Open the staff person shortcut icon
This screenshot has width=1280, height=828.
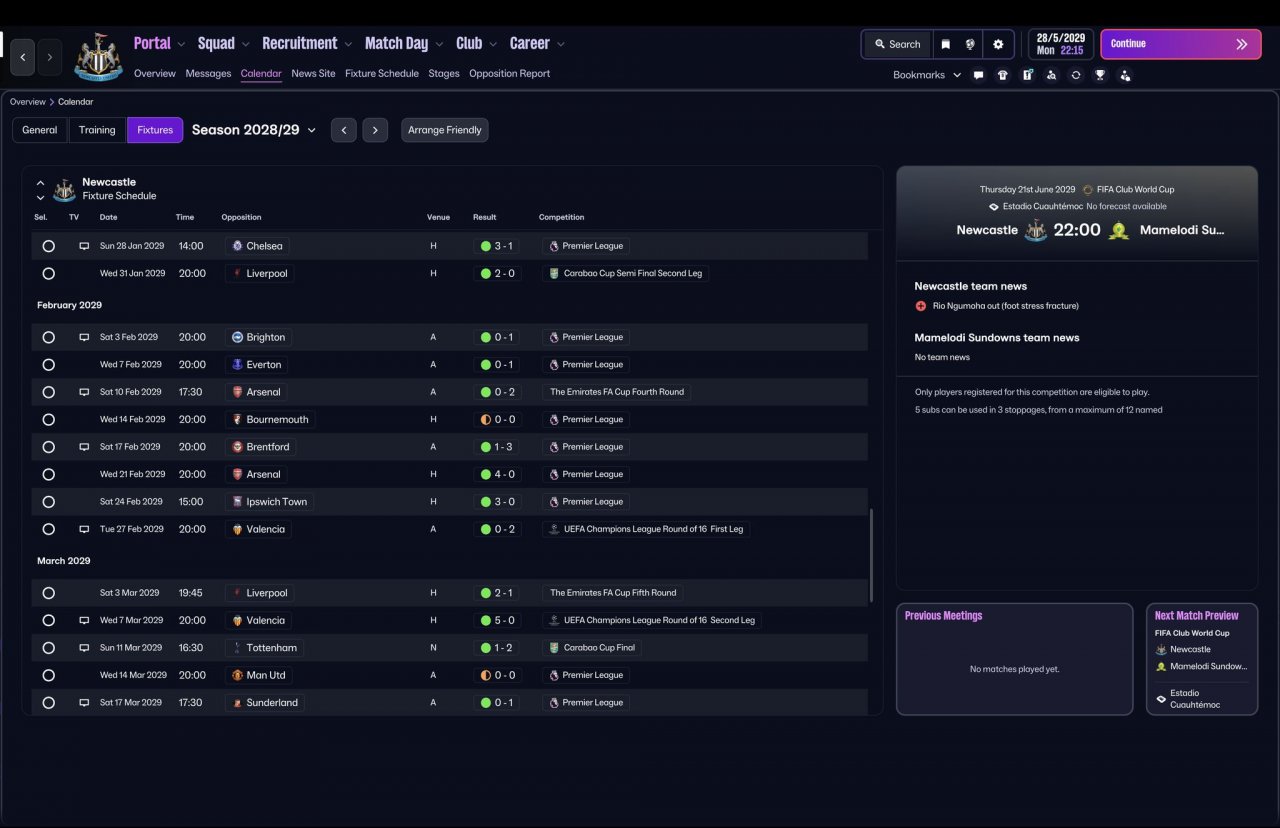point(1125,75)
